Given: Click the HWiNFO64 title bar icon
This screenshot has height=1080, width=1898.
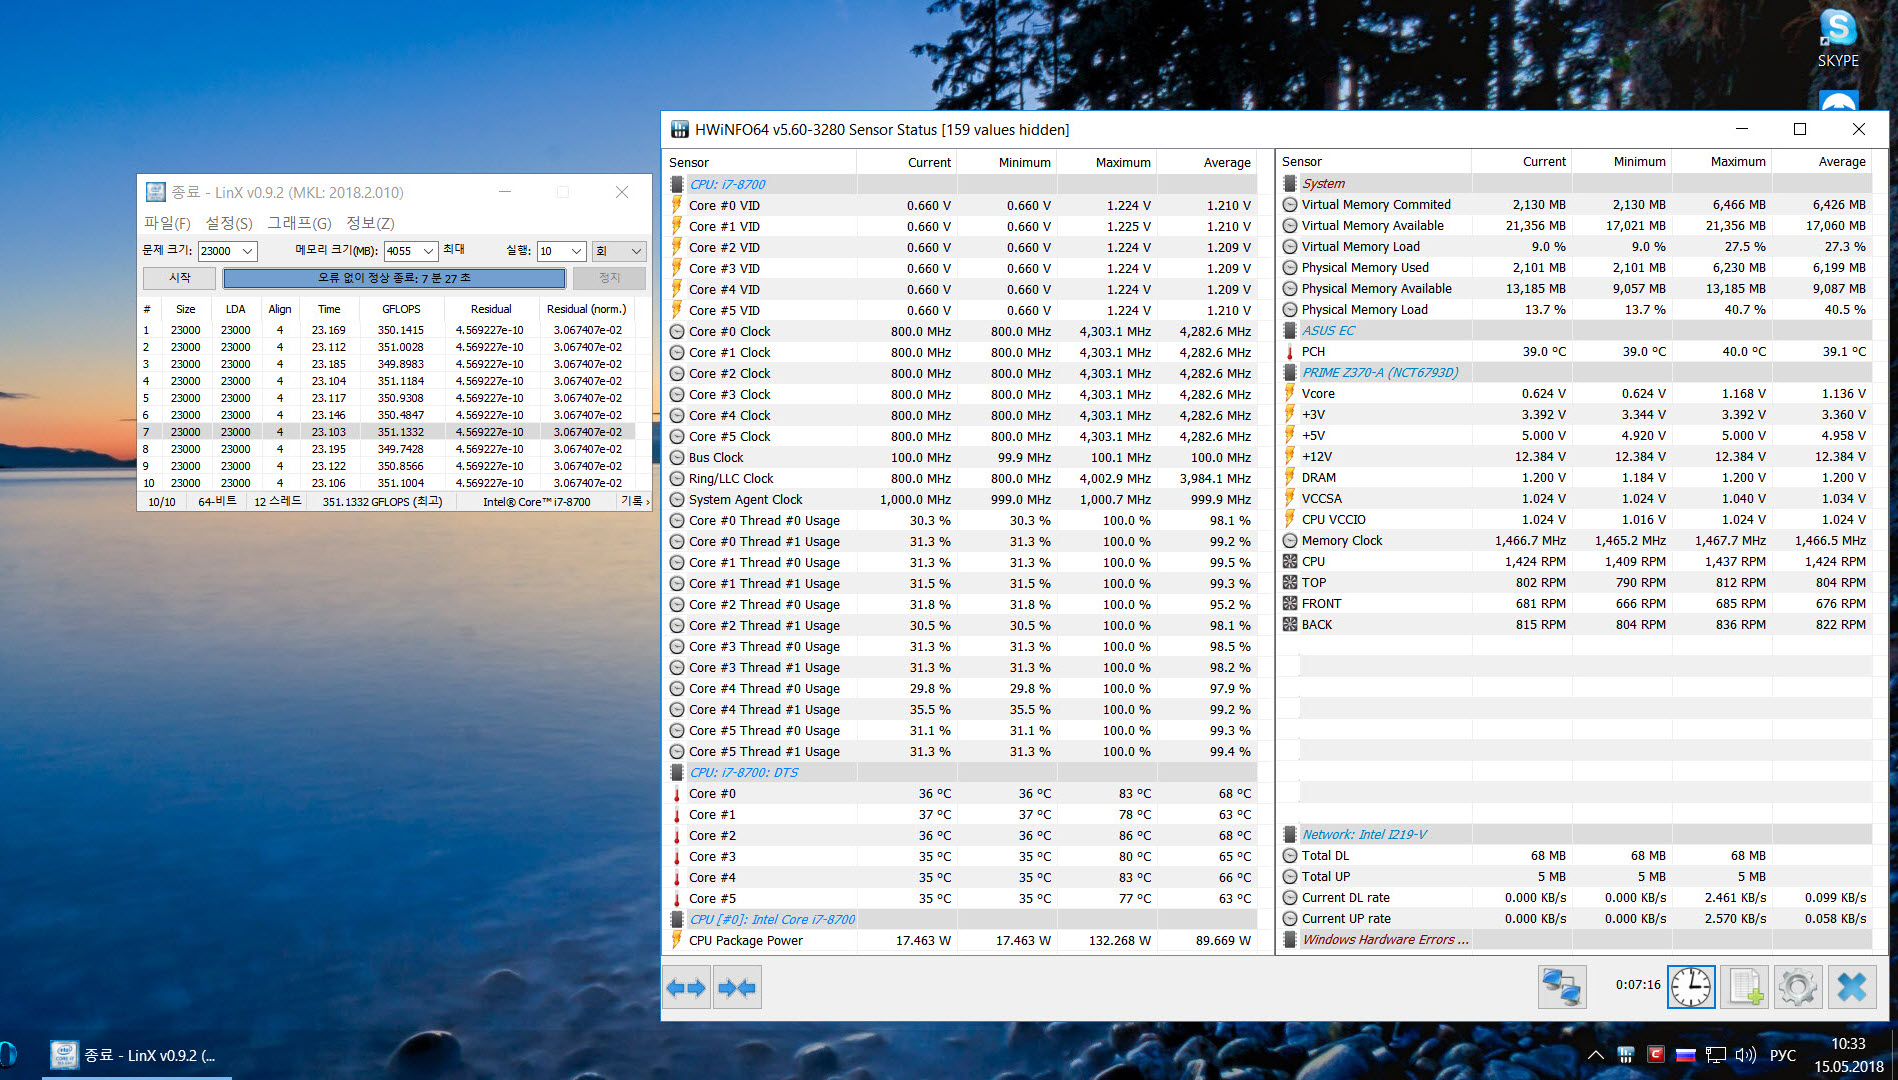Looking at the screenshot, I should coord(680,129).
